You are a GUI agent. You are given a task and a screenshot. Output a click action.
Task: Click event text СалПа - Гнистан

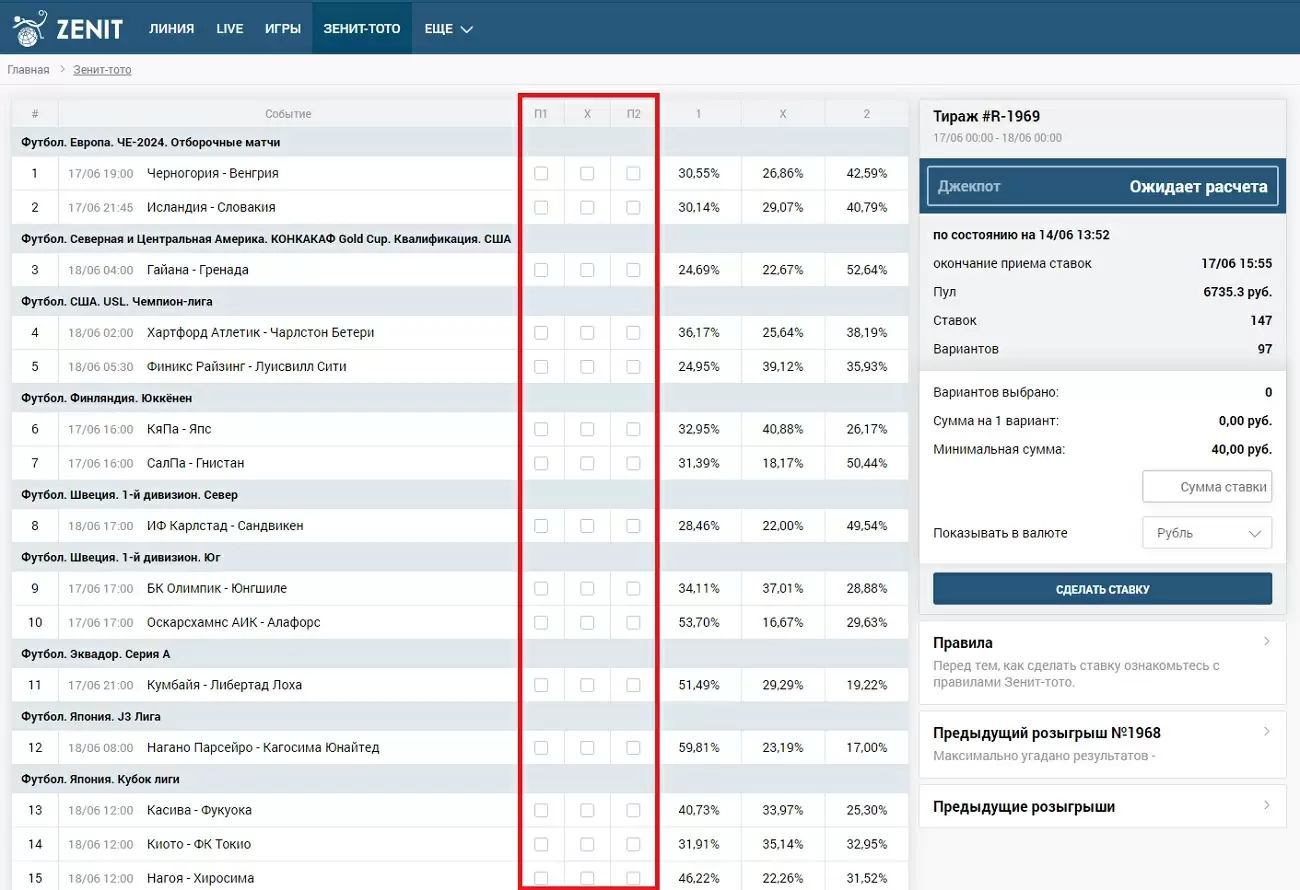196,463
